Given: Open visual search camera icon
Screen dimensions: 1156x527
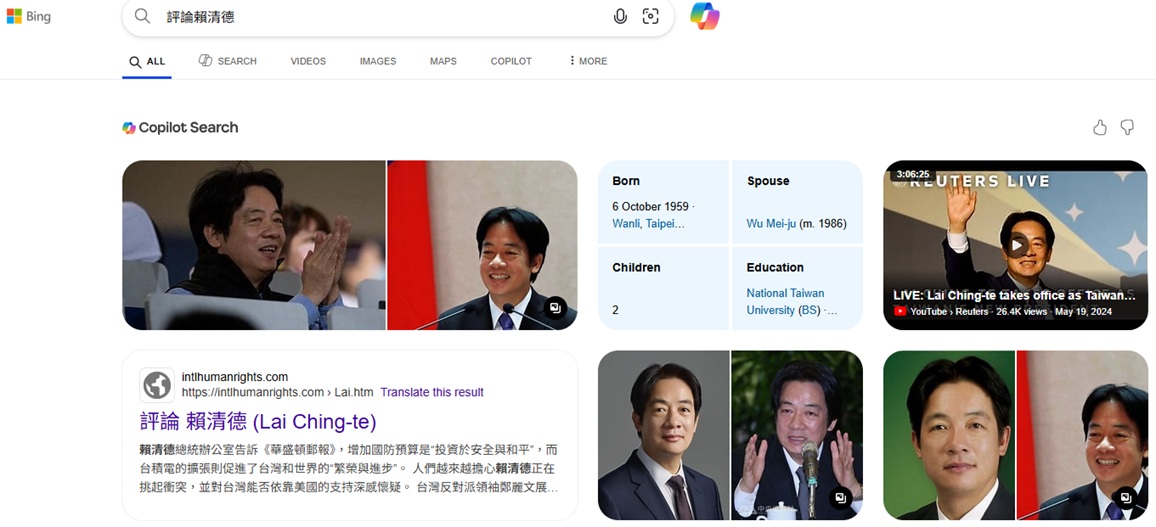Looking at the screenshot, I should tap(651, 17).
